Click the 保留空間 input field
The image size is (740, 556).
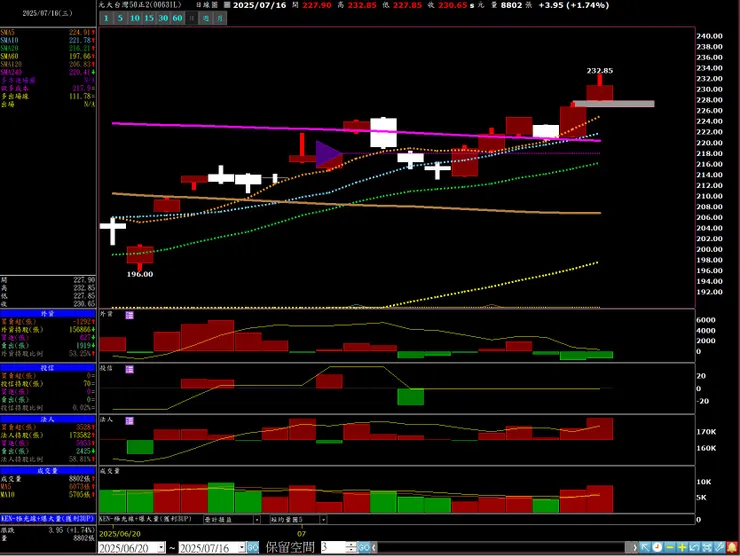click(333, 548)
